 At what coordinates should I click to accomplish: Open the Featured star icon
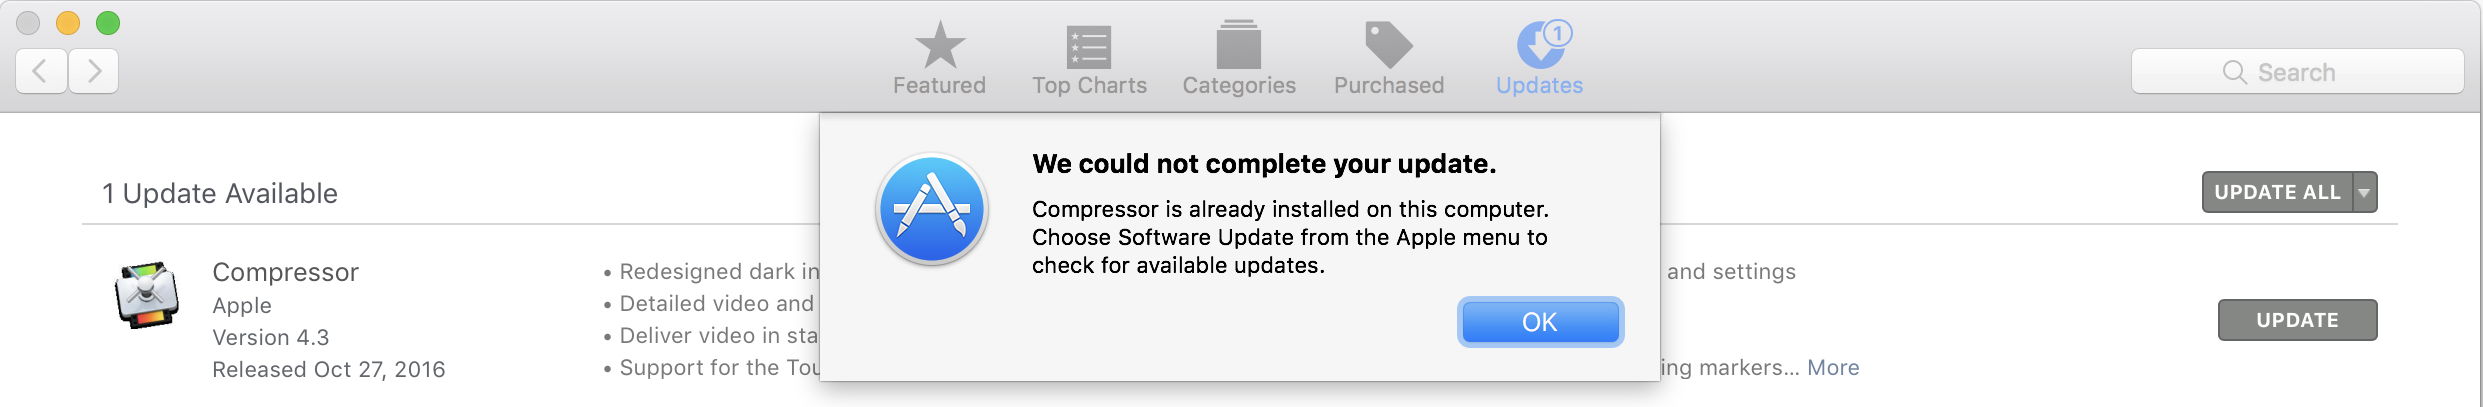[x=939, y=45]
